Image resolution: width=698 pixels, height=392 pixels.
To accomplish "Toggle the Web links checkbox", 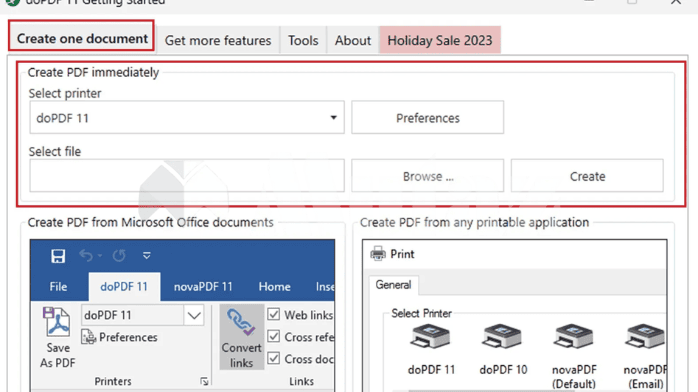I will tap(274, 315).
